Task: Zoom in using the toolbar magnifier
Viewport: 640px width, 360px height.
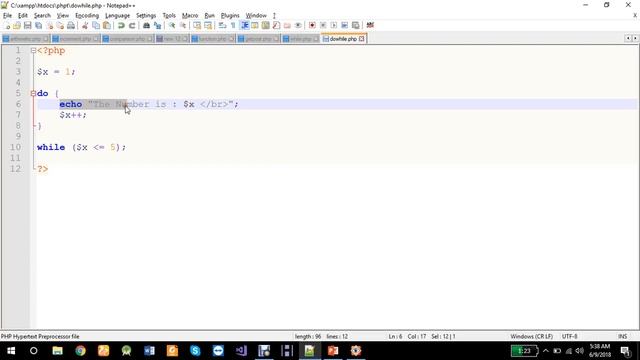Action: click(172, 25)
